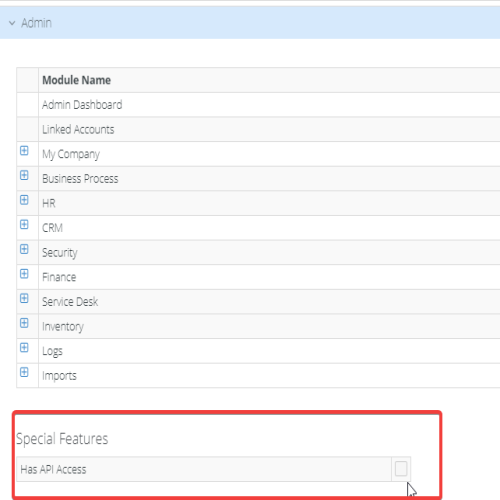Viewport: 500px width, 500px height.
Task: Enable the Has API Access checkbox
Action: (401, 469)
